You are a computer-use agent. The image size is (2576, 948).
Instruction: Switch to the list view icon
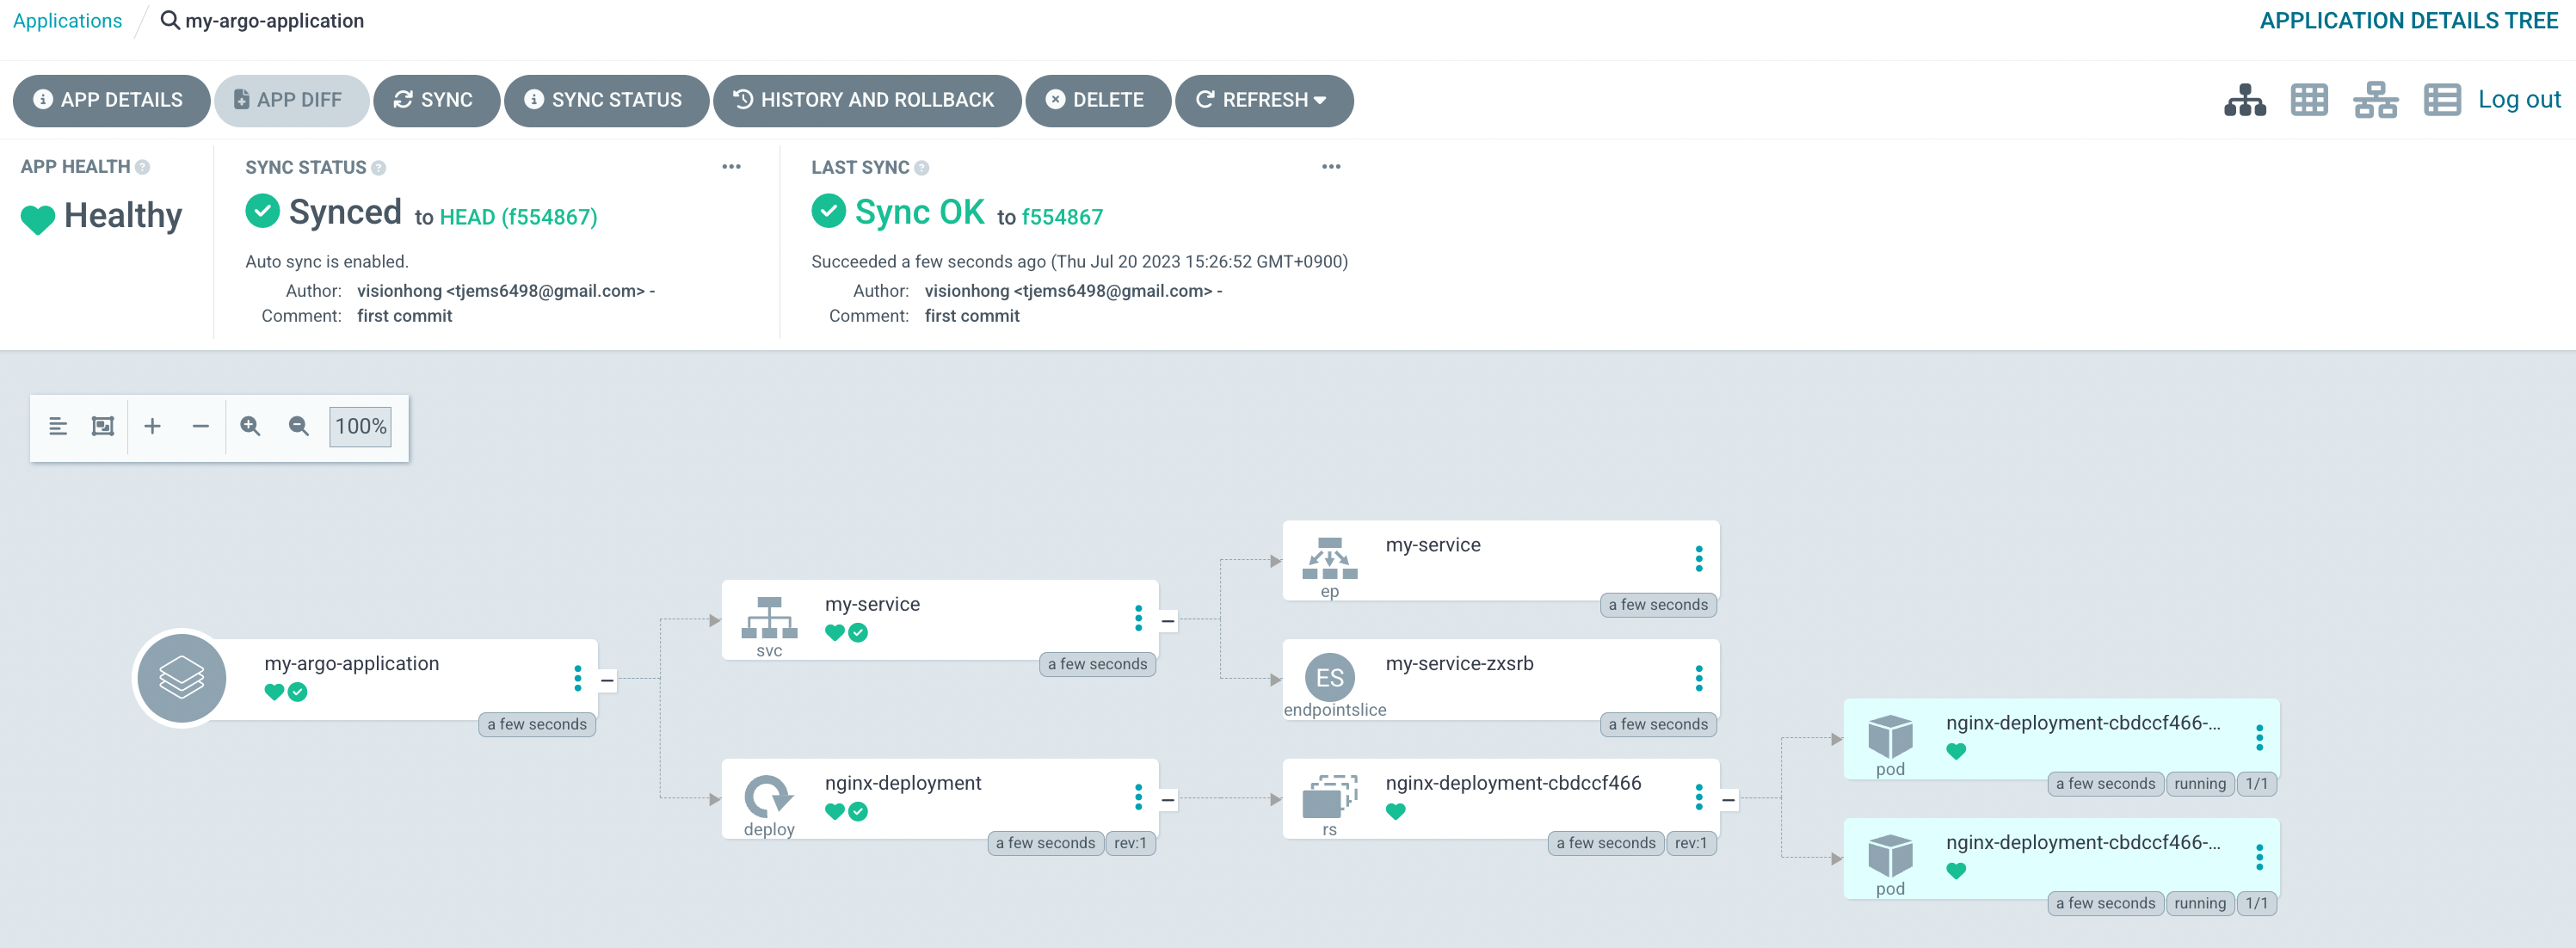tap(2442, 100)
